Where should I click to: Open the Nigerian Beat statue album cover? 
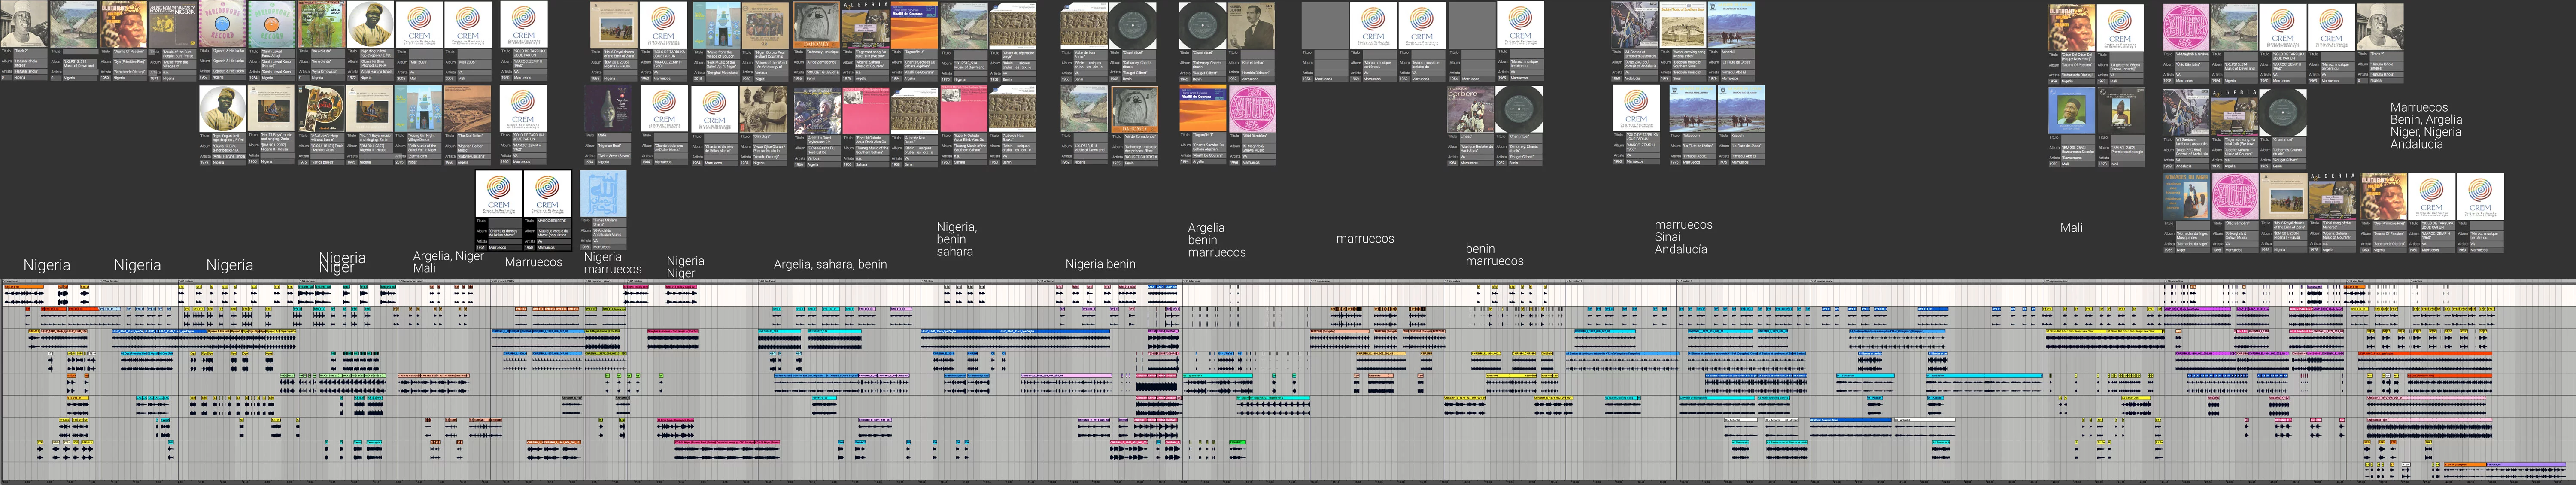[x=608, y=108]
